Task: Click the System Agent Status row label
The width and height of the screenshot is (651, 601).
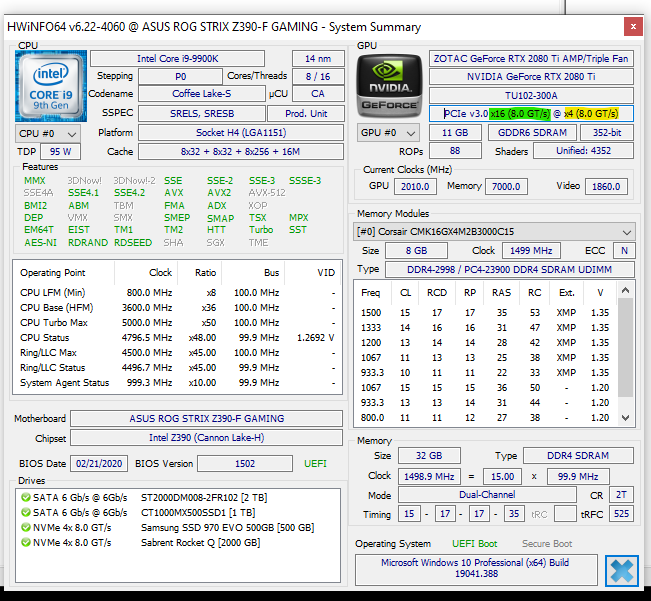Action: 64,382
